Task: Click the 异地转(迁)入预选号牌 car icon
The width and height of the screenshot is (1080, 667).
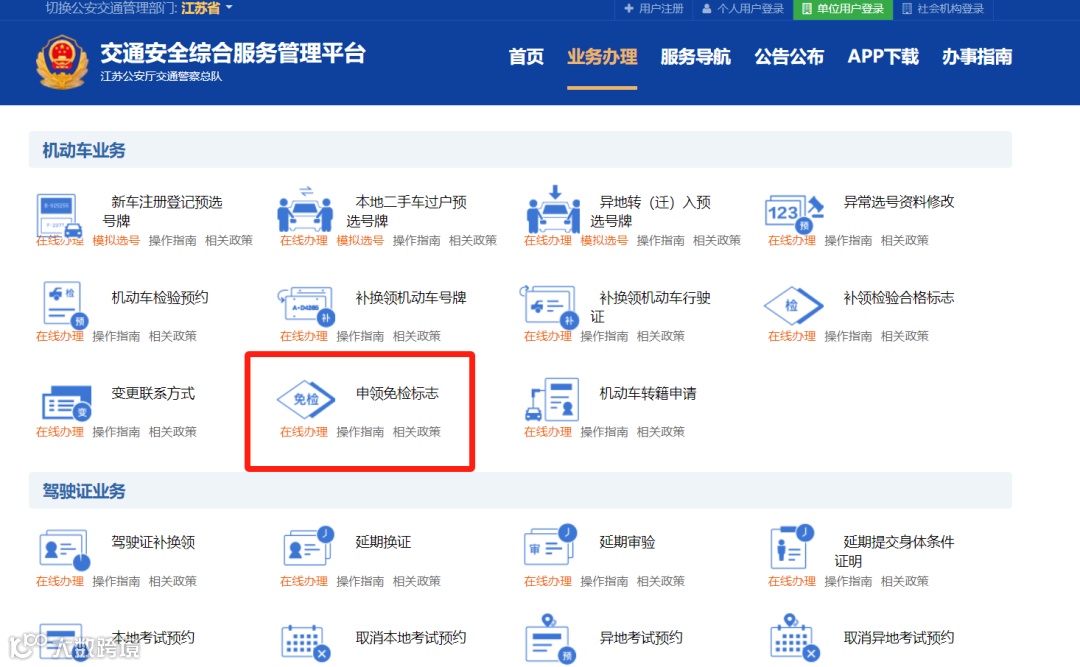Action: coord(554,209)
